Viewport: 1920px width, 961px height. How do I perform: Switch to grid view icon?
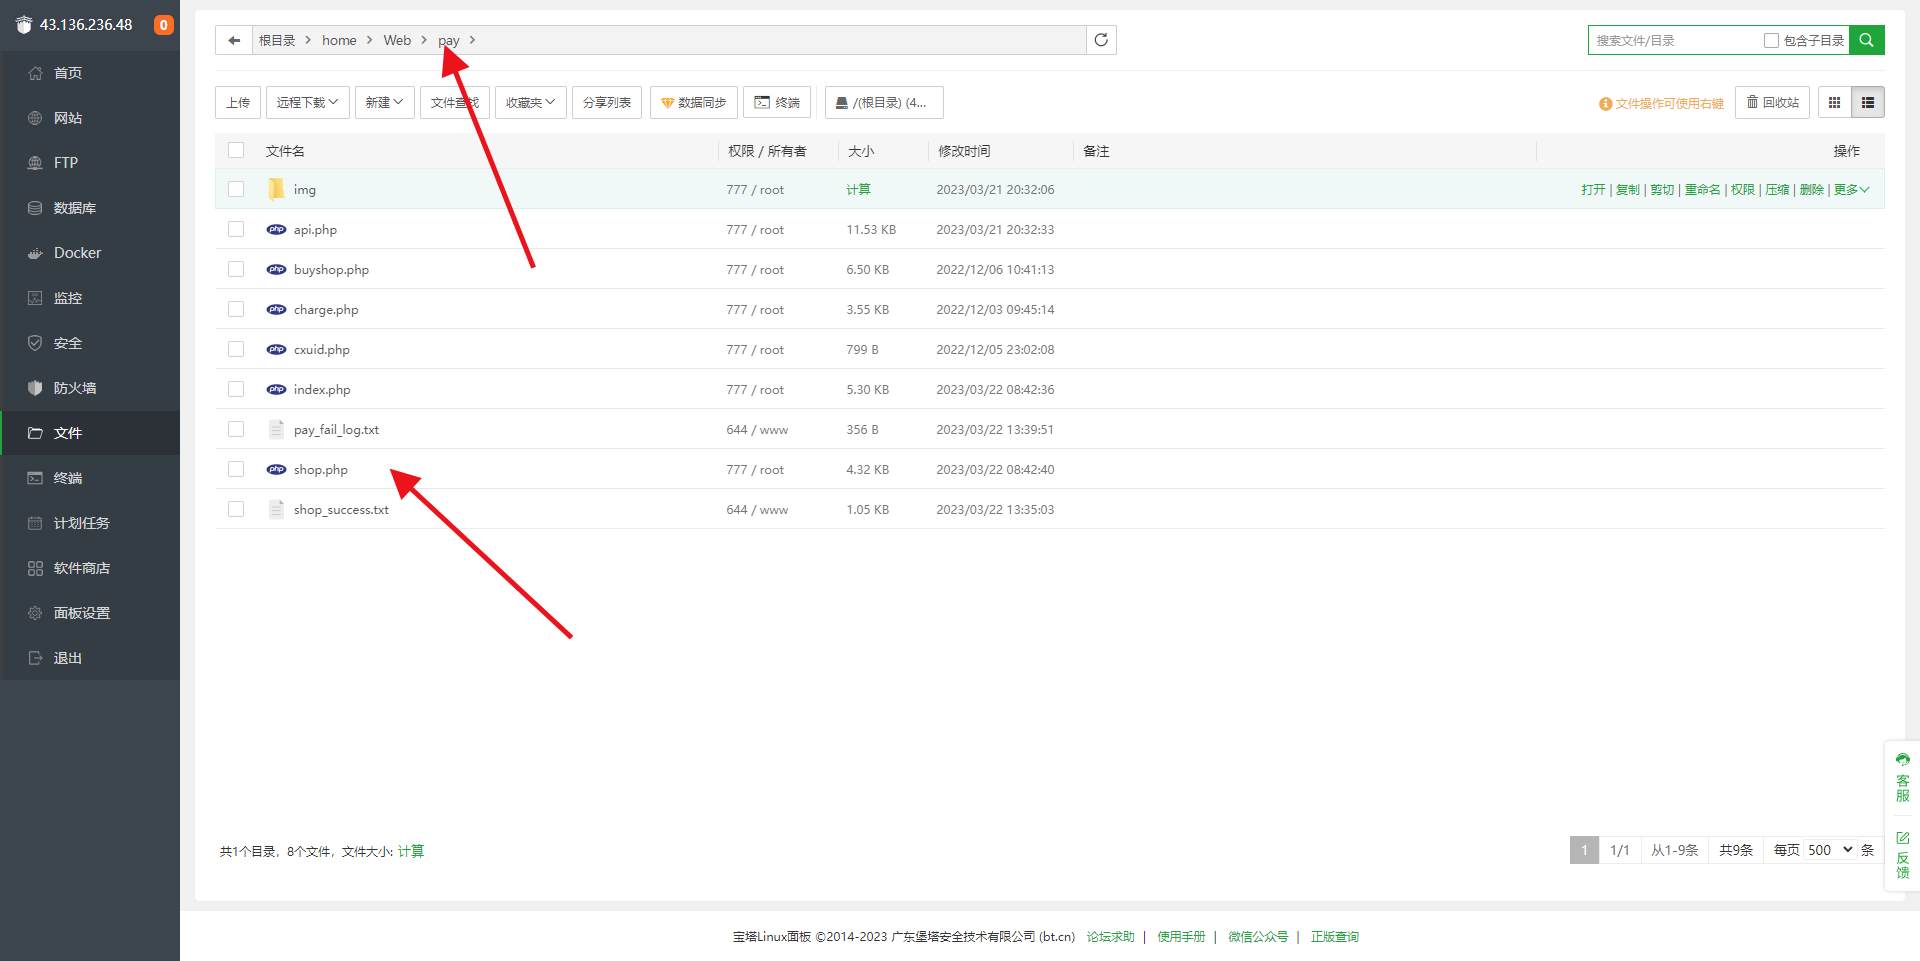point(1834,103)
